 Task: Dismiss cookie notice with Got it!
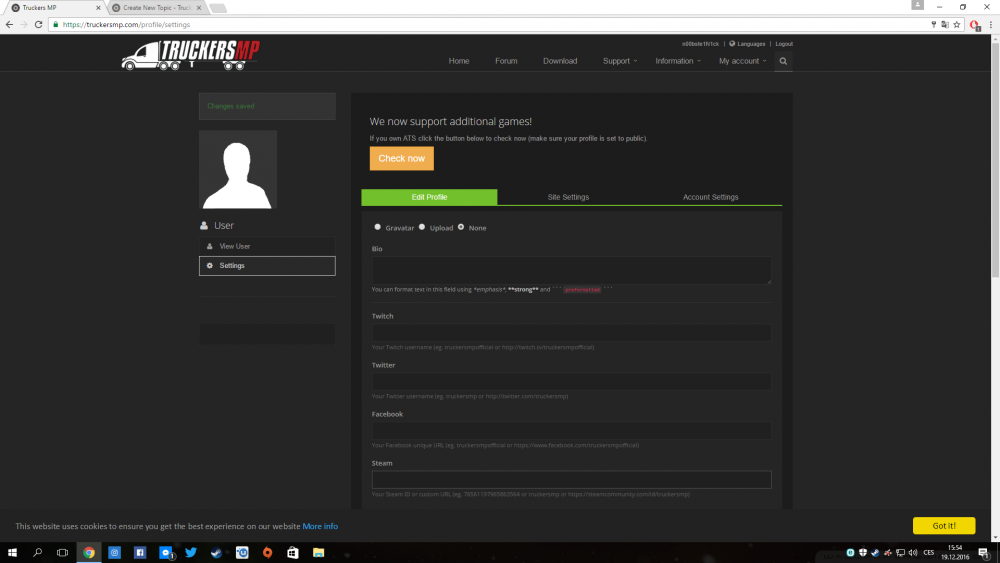coord(943,525)
